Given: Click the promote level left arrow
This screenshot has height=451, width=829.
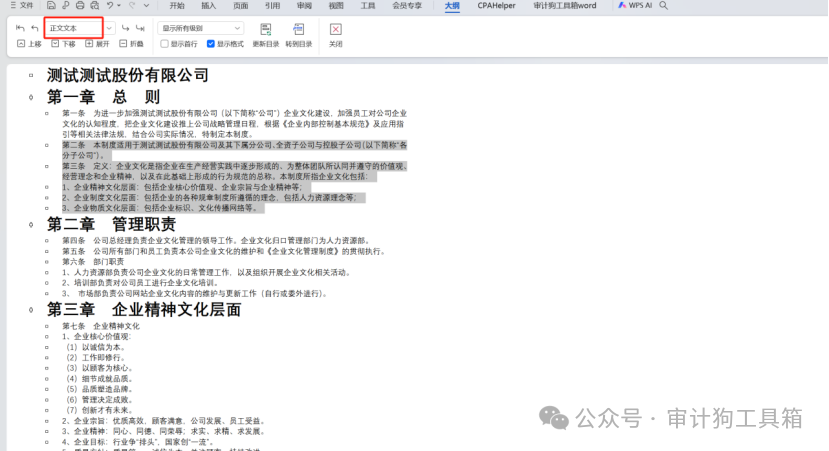Looking at the screenshot, I should (x=35, y=28).
